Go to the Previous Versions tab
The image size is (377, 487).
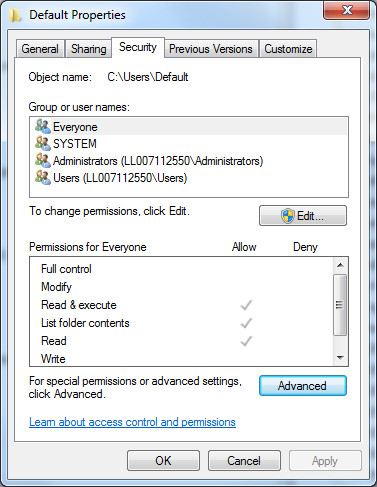point(211,49)
